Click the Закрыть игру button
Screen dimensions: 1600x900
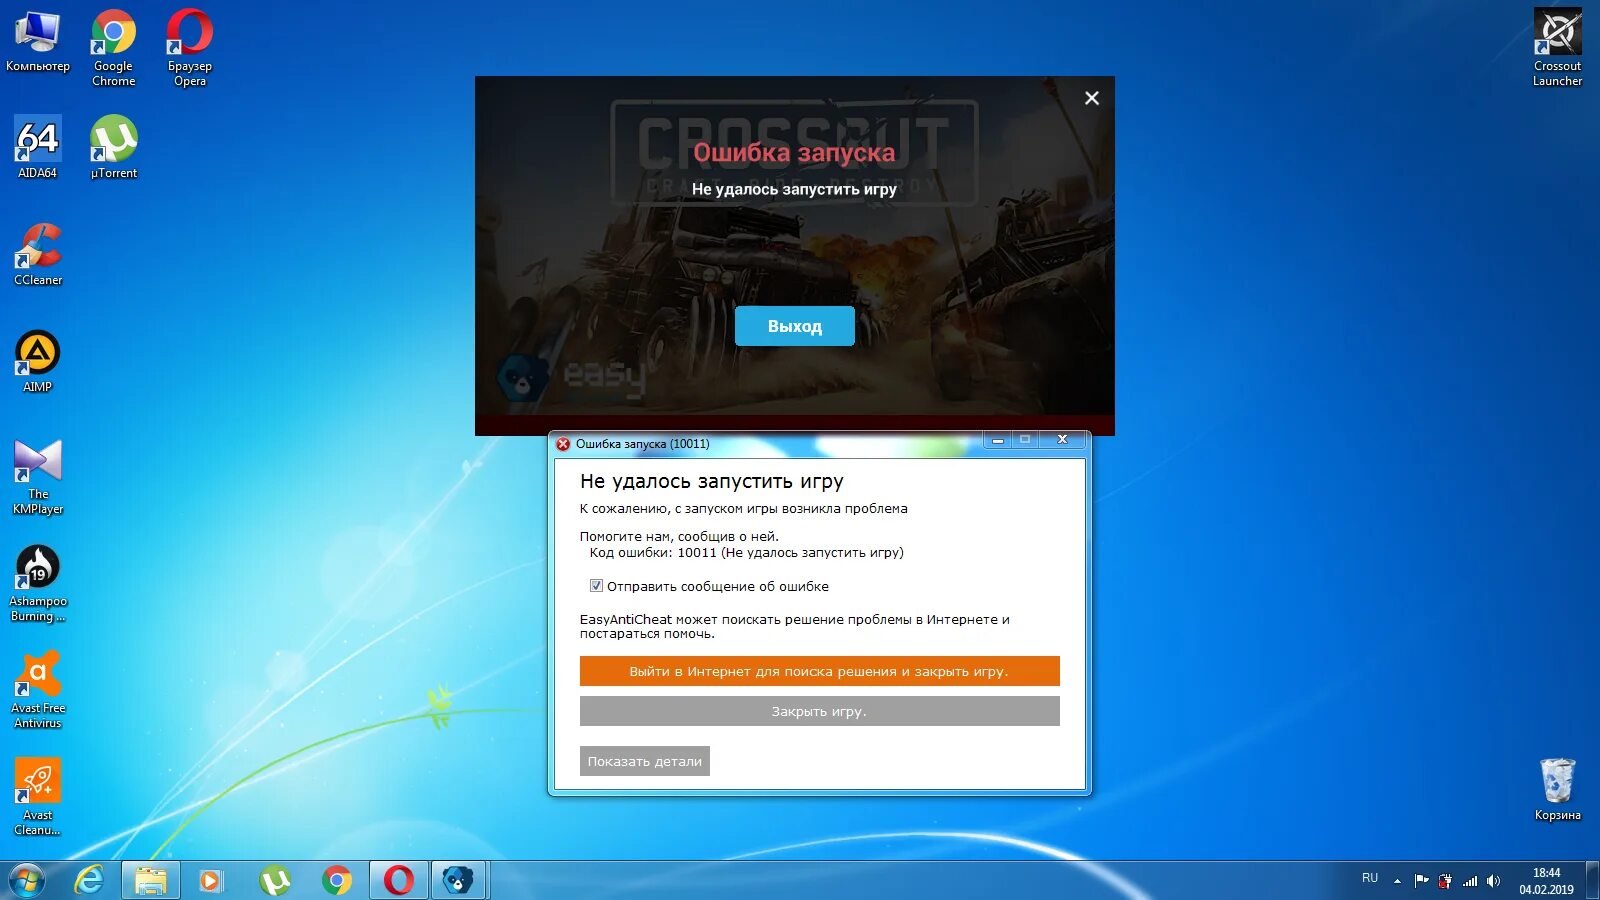click(820, 711)
